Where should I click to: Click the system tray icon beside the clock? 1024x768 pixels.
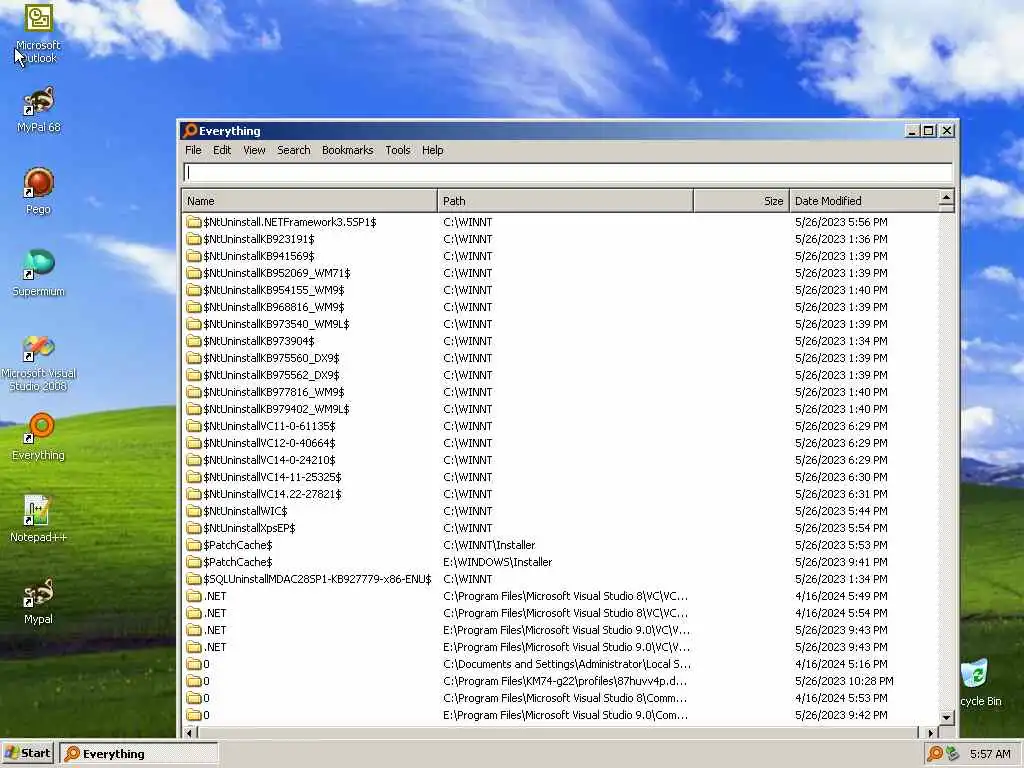click(x=953, y=754)
